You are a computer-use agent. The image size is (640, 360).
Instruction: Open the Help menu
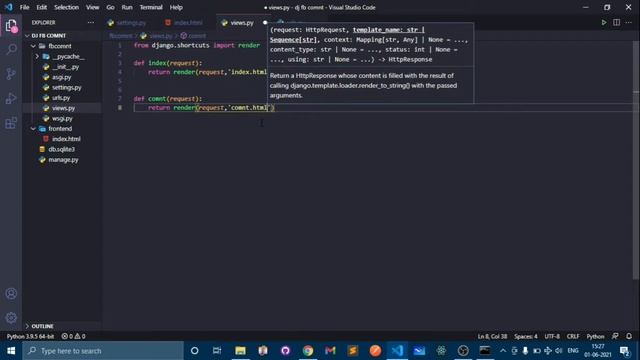176,7
